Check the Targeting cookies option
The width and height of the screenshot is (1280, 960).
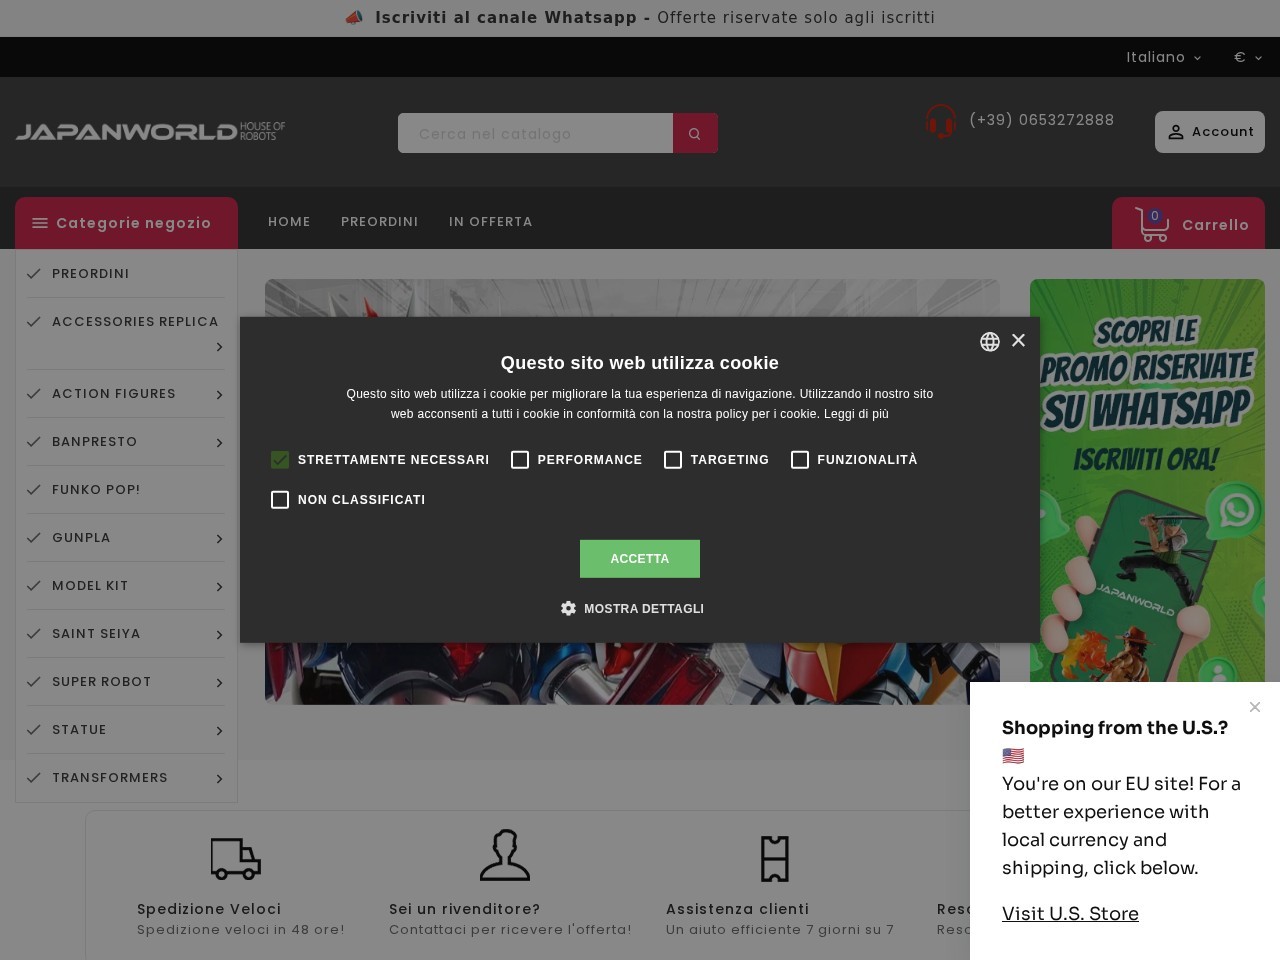pyautogui.click(x=673, y=460)
